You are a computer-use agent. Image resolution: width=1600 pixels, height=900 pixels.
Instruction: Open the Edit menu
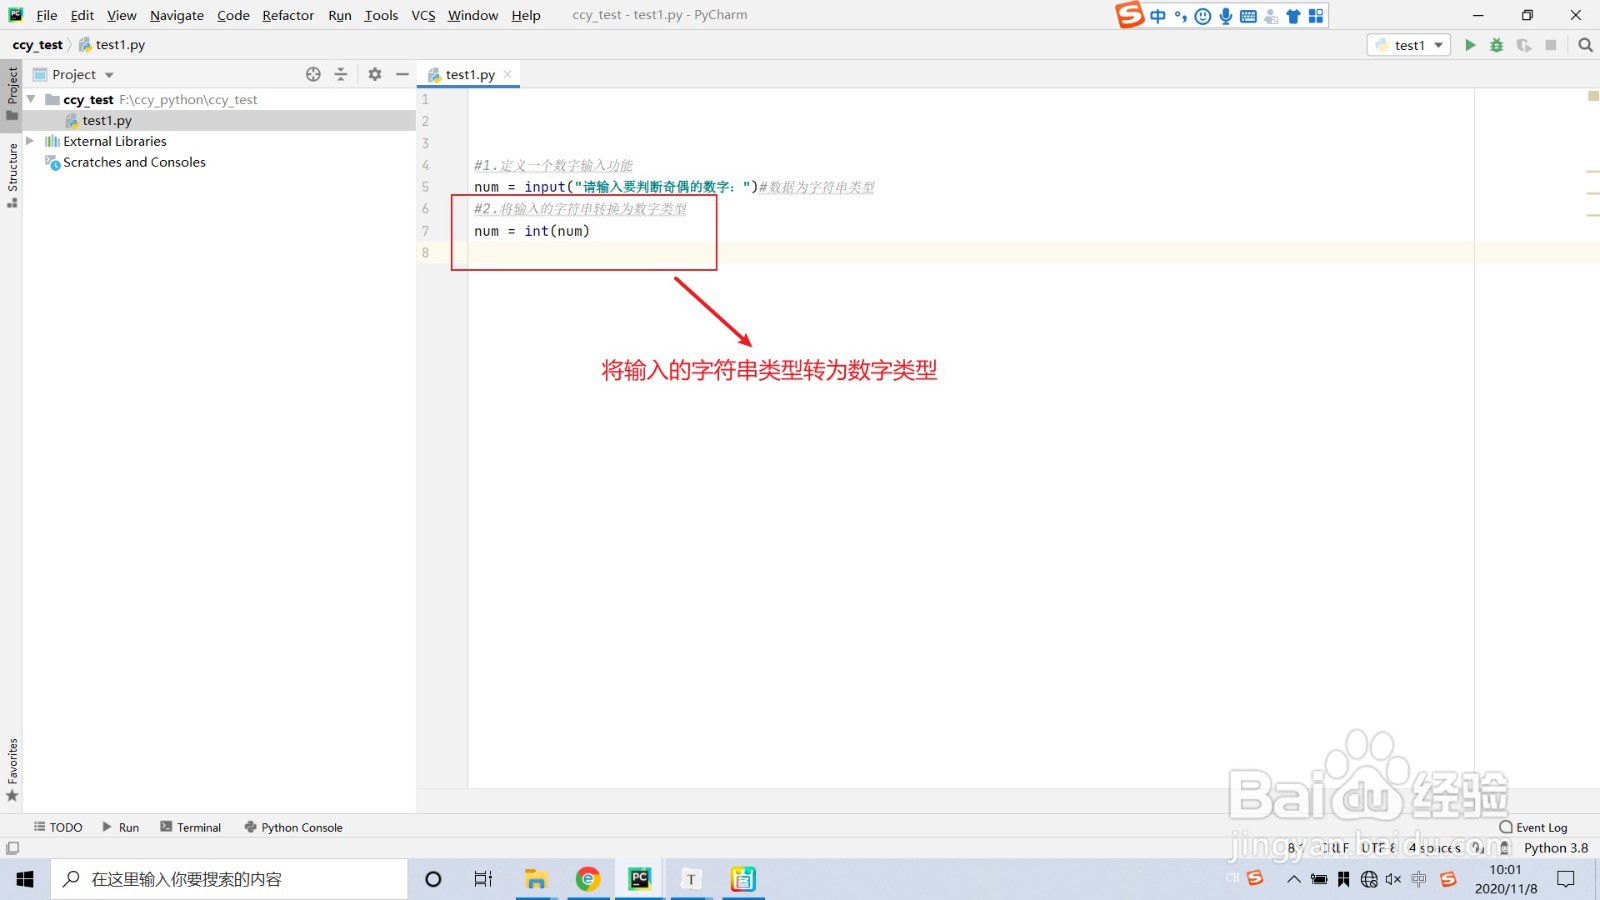(82, 15)
